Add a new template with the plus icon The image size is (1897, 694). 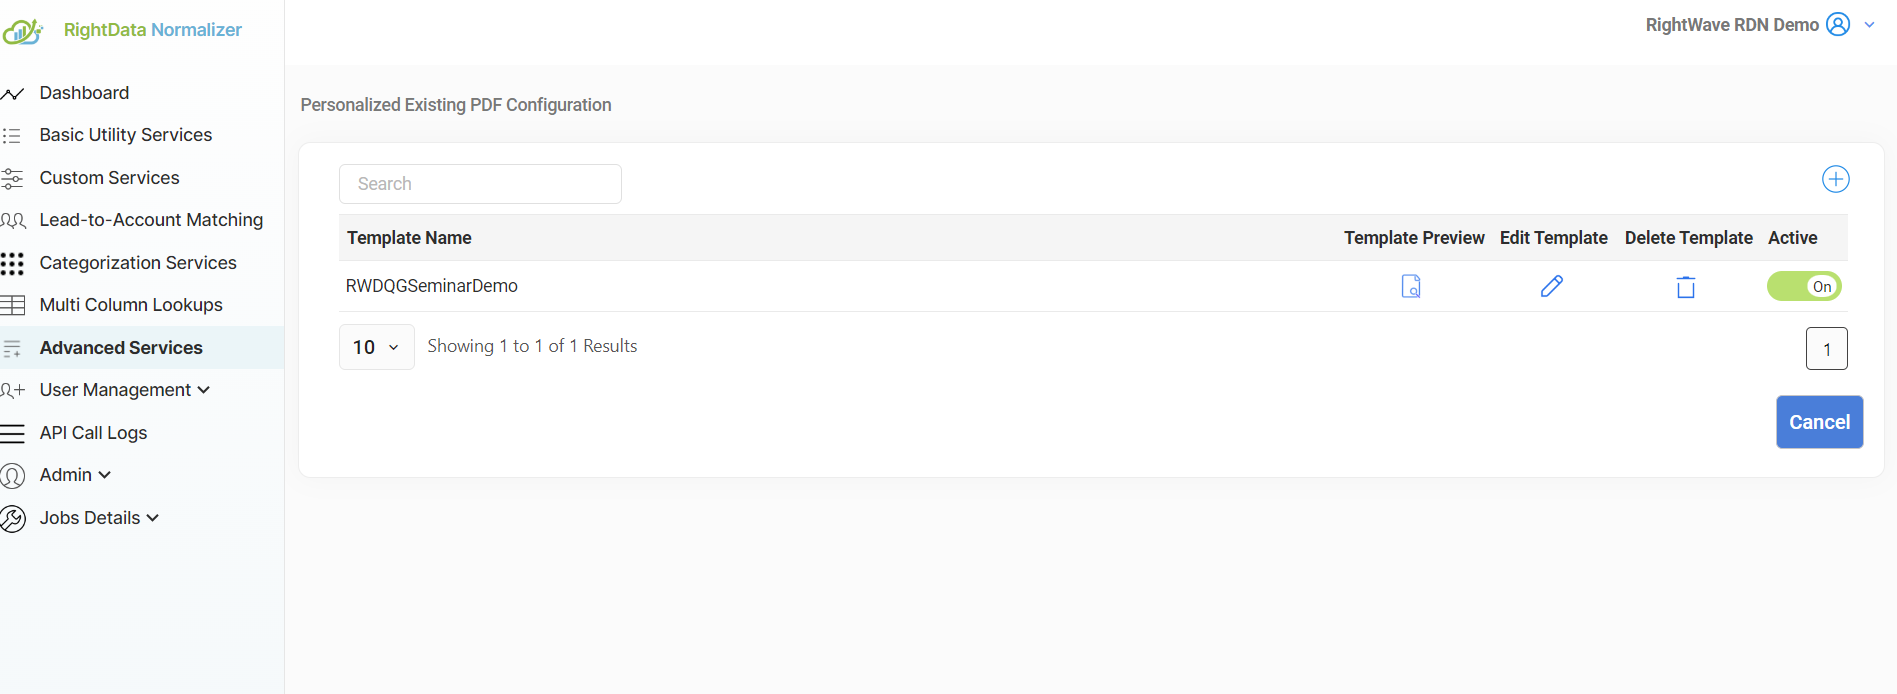tap(1836, 179)
